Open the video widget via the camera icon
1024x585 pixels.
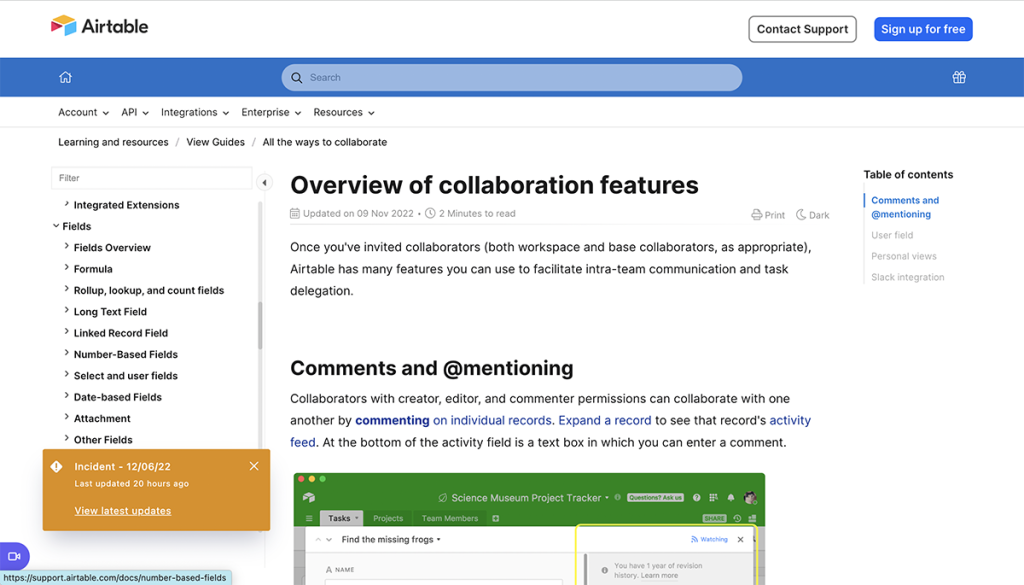(14, 556)
